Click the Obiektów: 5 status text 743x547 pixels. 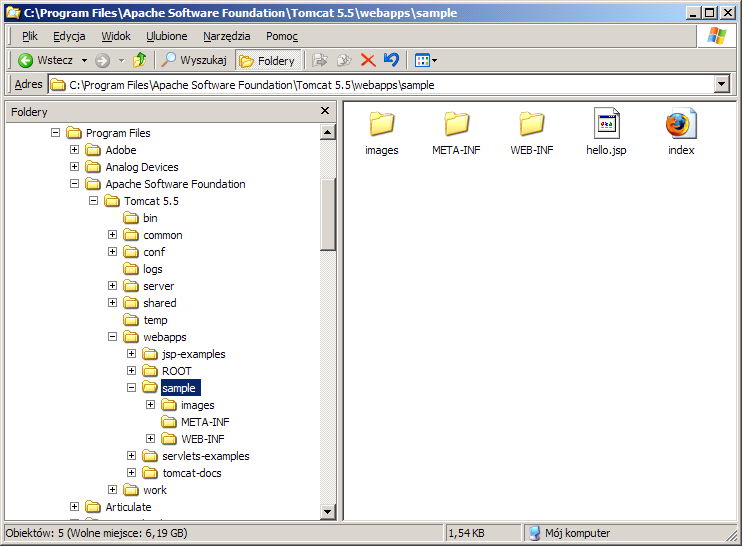coord(96,533)
